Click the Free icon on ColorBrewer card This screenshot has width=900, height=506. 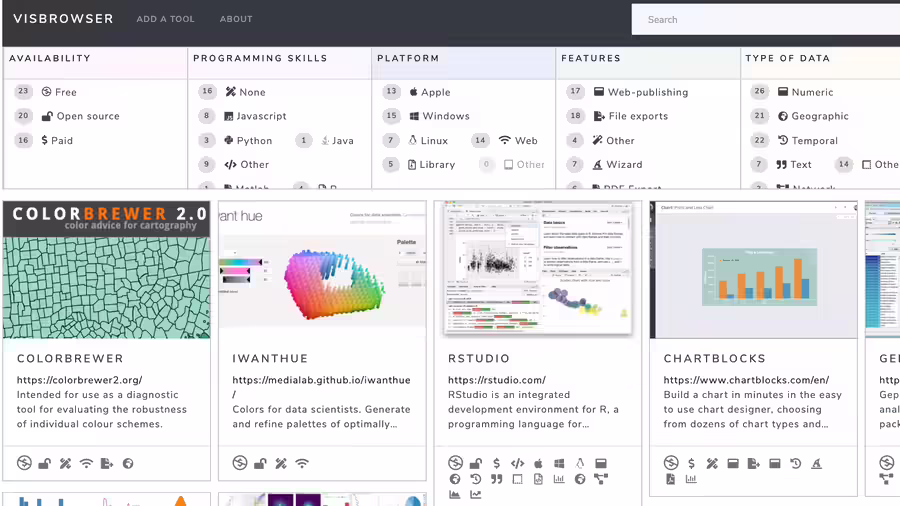[x=24, y=463]
